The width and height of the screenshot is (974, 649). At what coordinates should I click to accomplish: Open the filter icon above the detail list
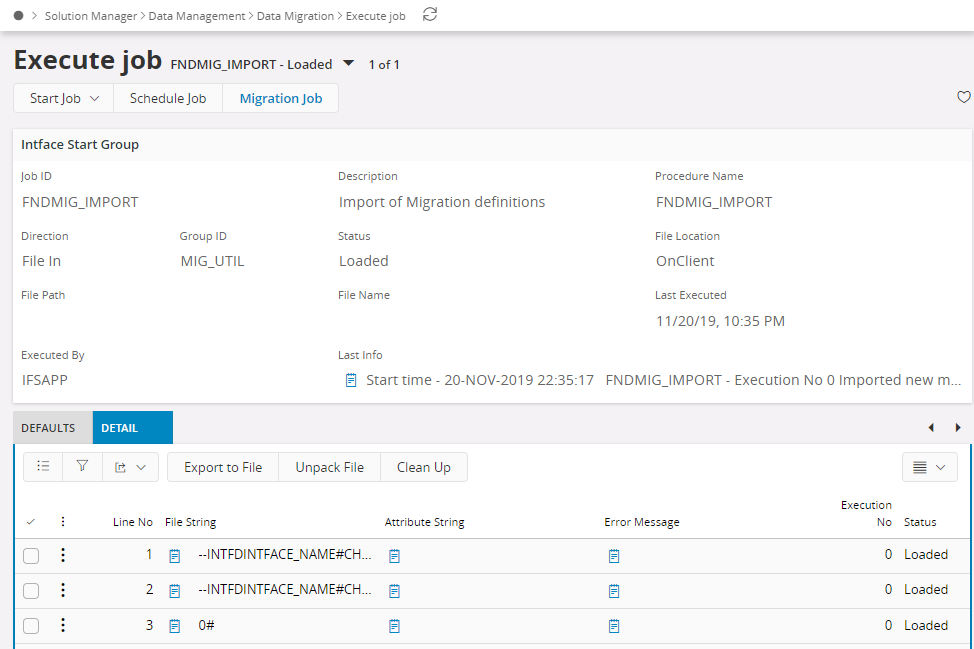point(82,466)
